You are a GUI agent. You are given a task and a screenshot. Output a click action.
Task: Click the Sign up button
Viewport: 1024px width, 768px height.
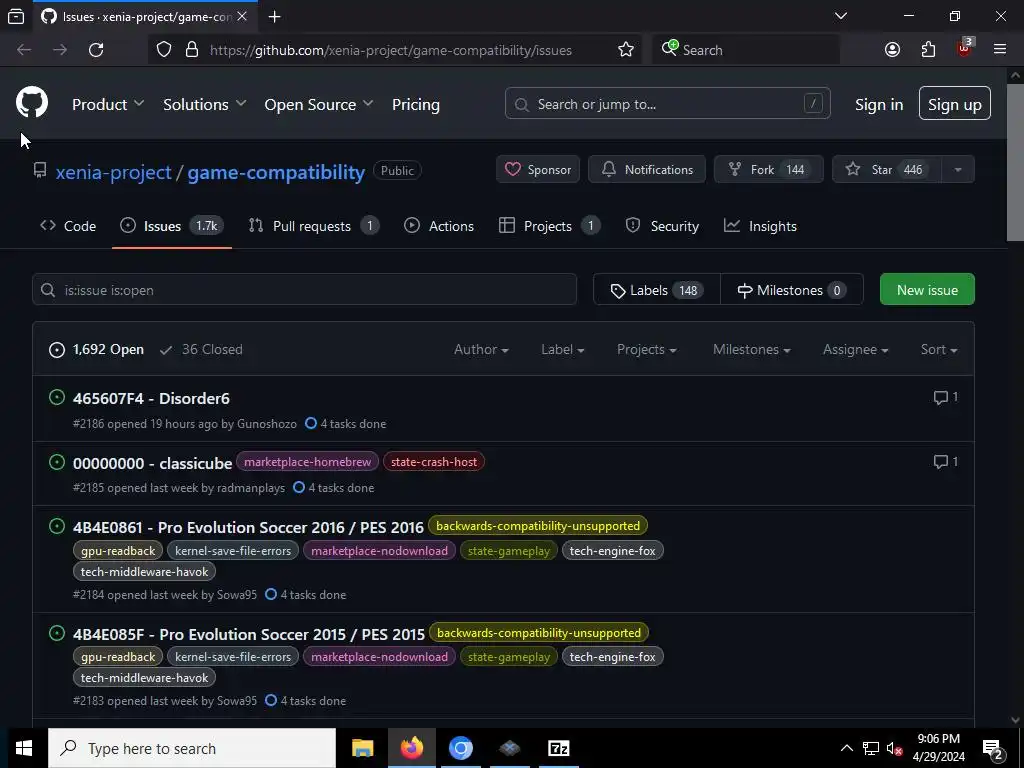pos(954,103)
